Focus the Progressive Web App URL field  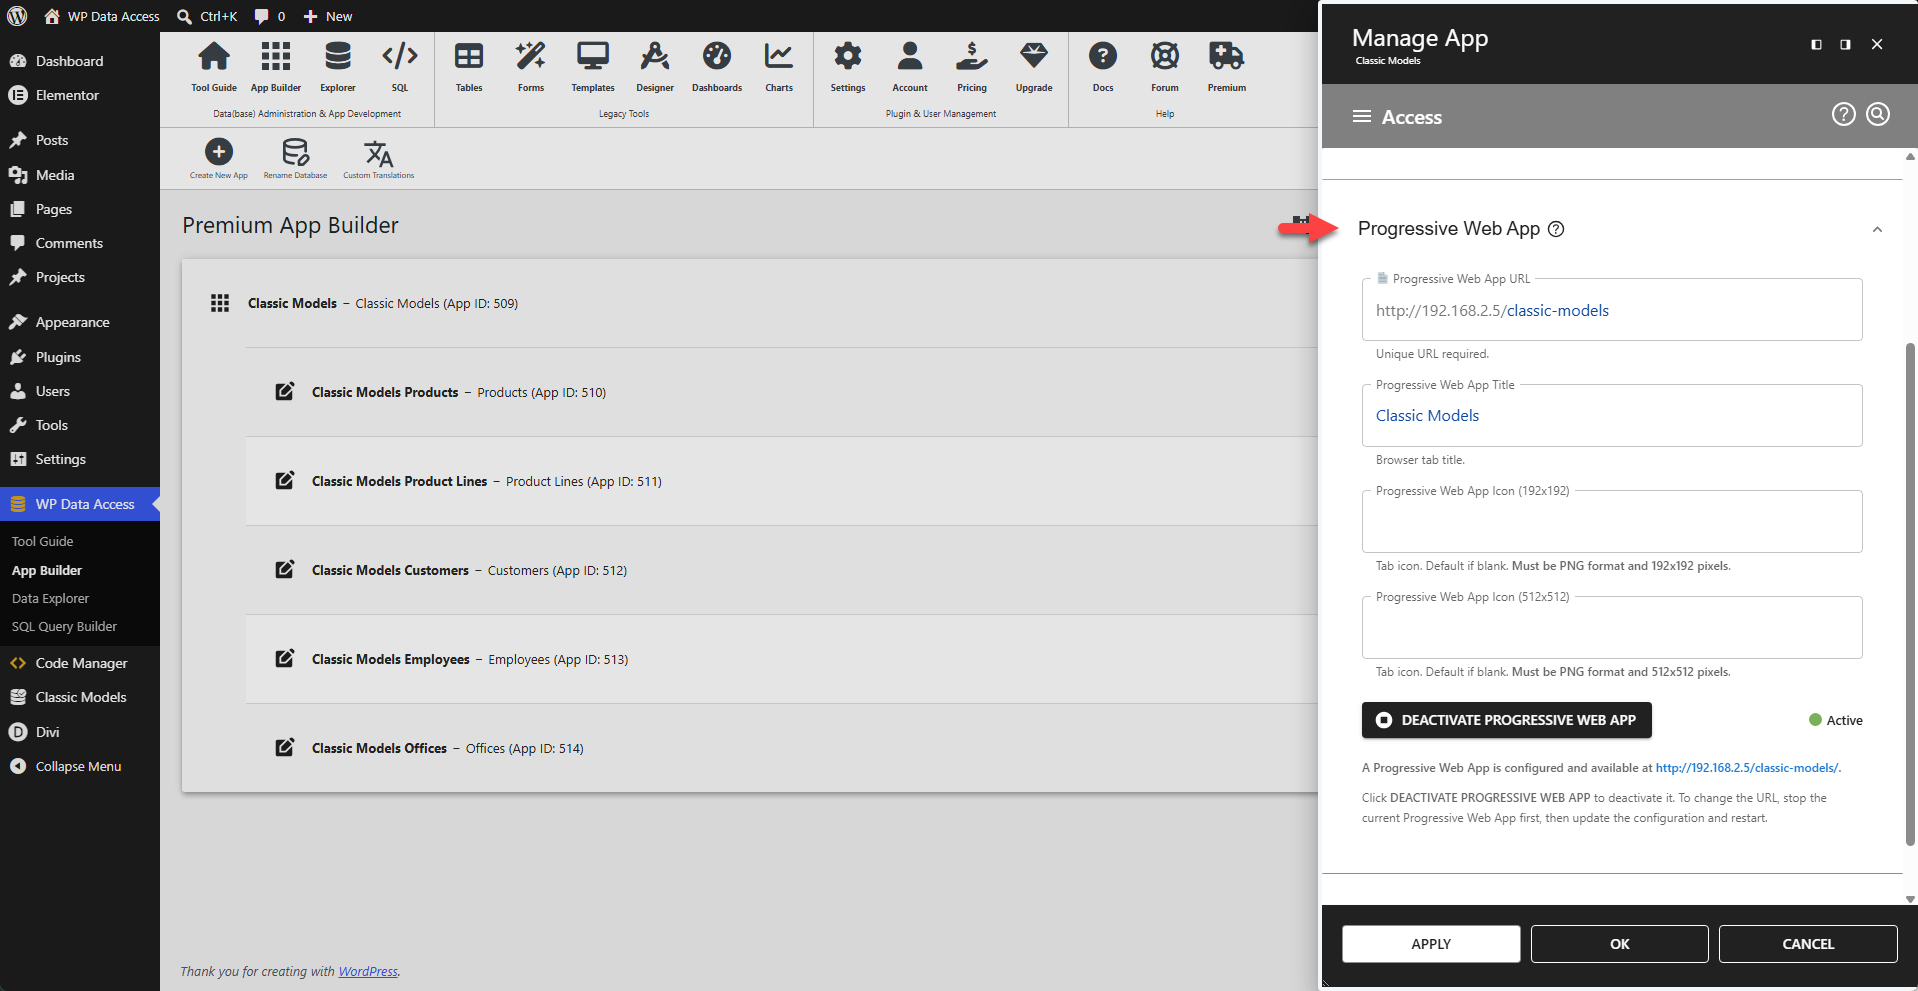click(1612, 310)
